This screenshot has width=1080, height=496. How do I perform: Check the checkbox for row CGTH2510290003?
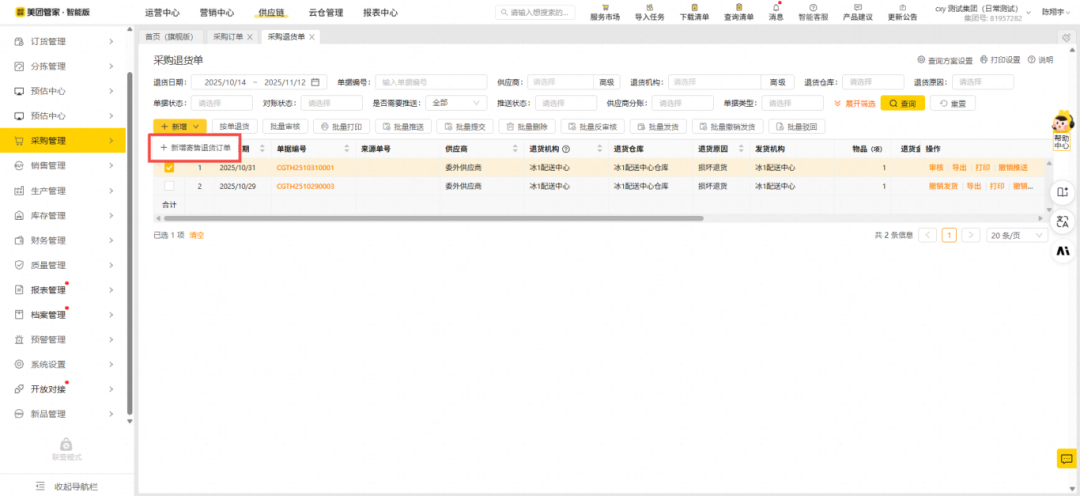[x=169, y=186]
